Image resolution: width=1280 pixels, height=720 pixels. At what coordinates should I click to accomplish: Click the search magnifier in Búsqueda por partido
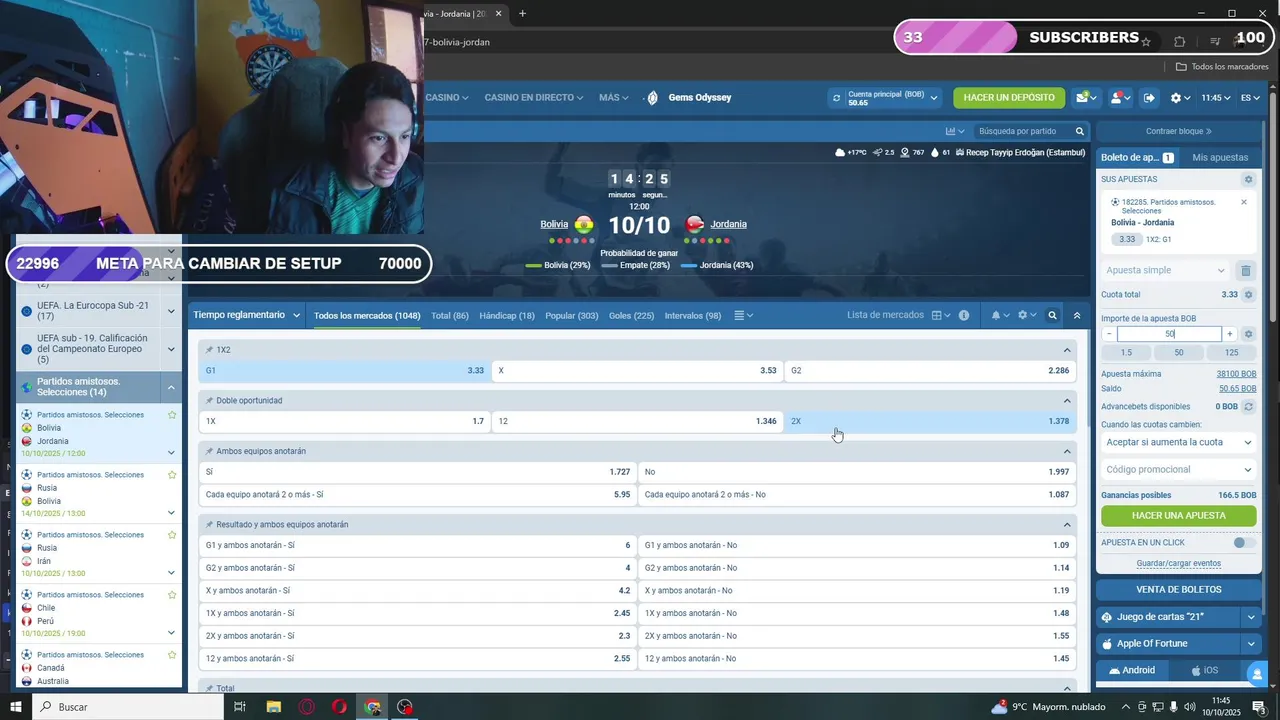point(1080,131)
